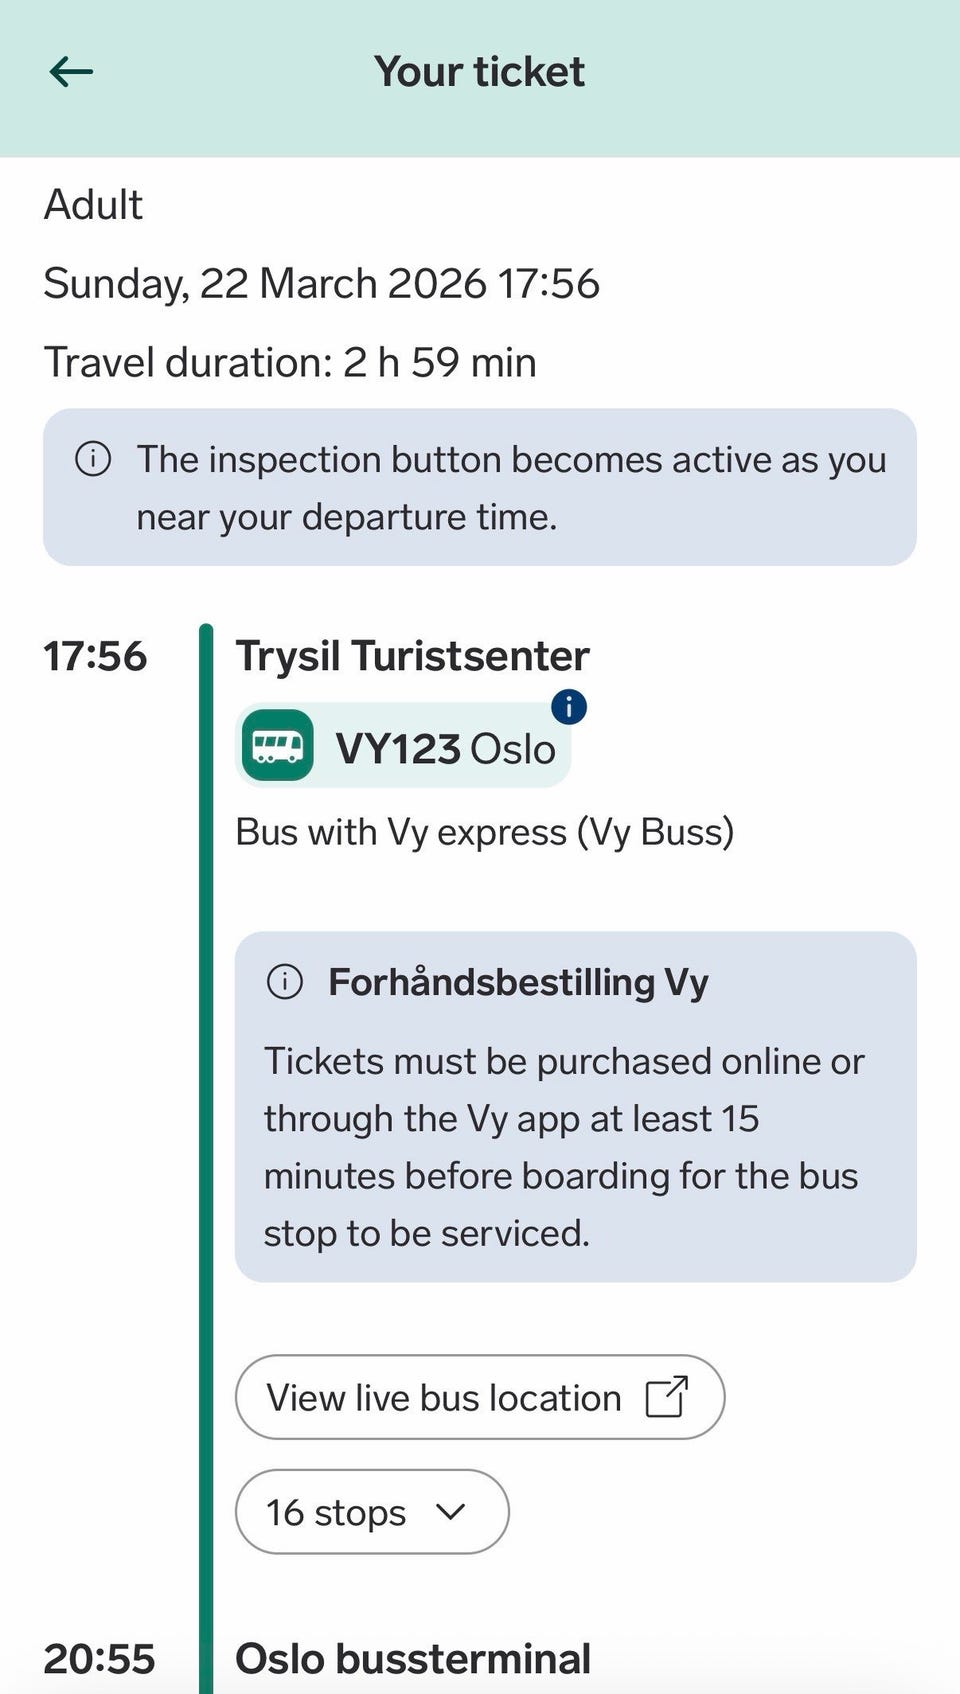Tap the Travel duration text

tap(290, 362)
